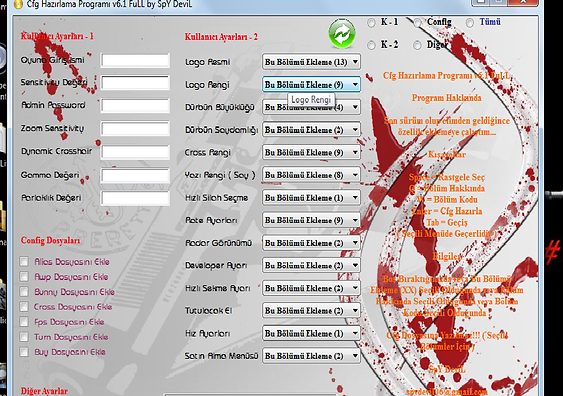
Task: Focus the Zoom Sensitivity text box
Action: pyautogui.click(x=135, y=129)
